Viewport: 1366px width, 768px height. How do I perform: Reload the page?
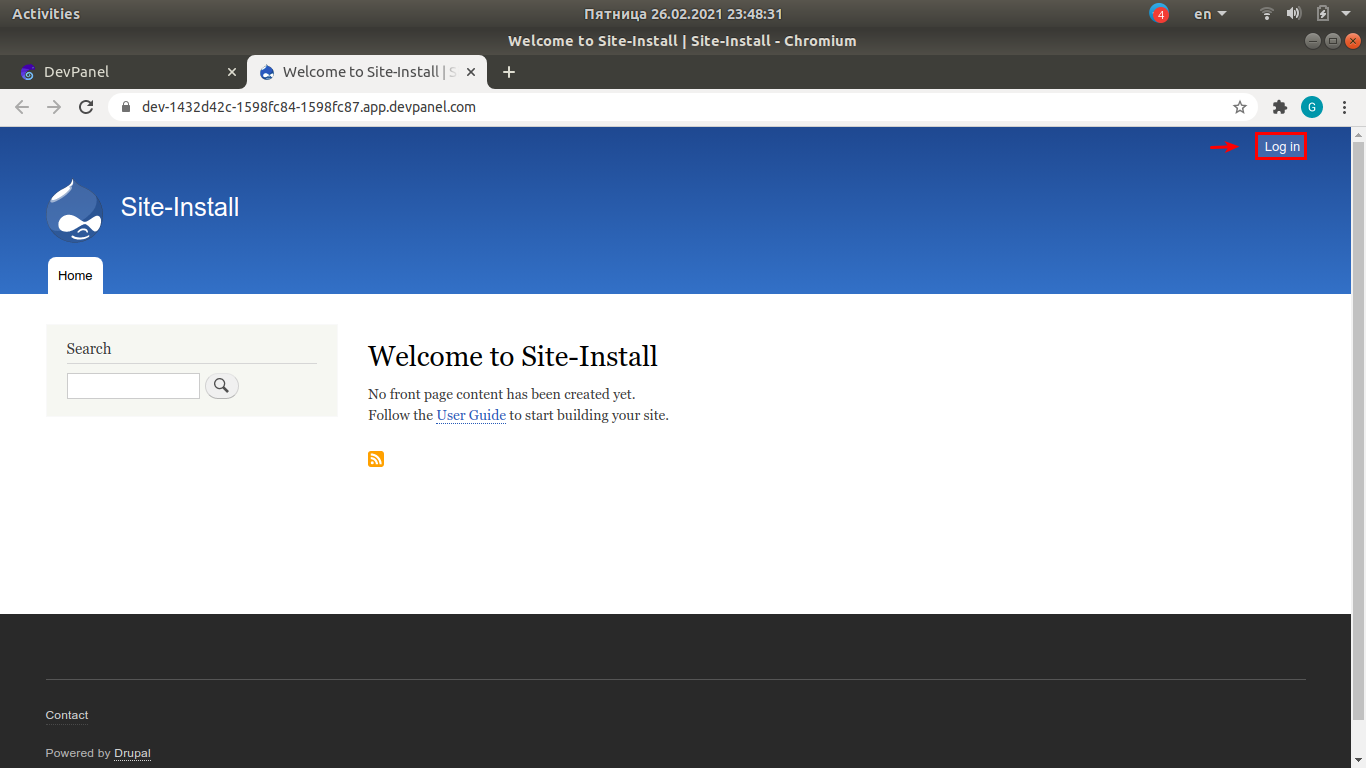tap(86, 107)
